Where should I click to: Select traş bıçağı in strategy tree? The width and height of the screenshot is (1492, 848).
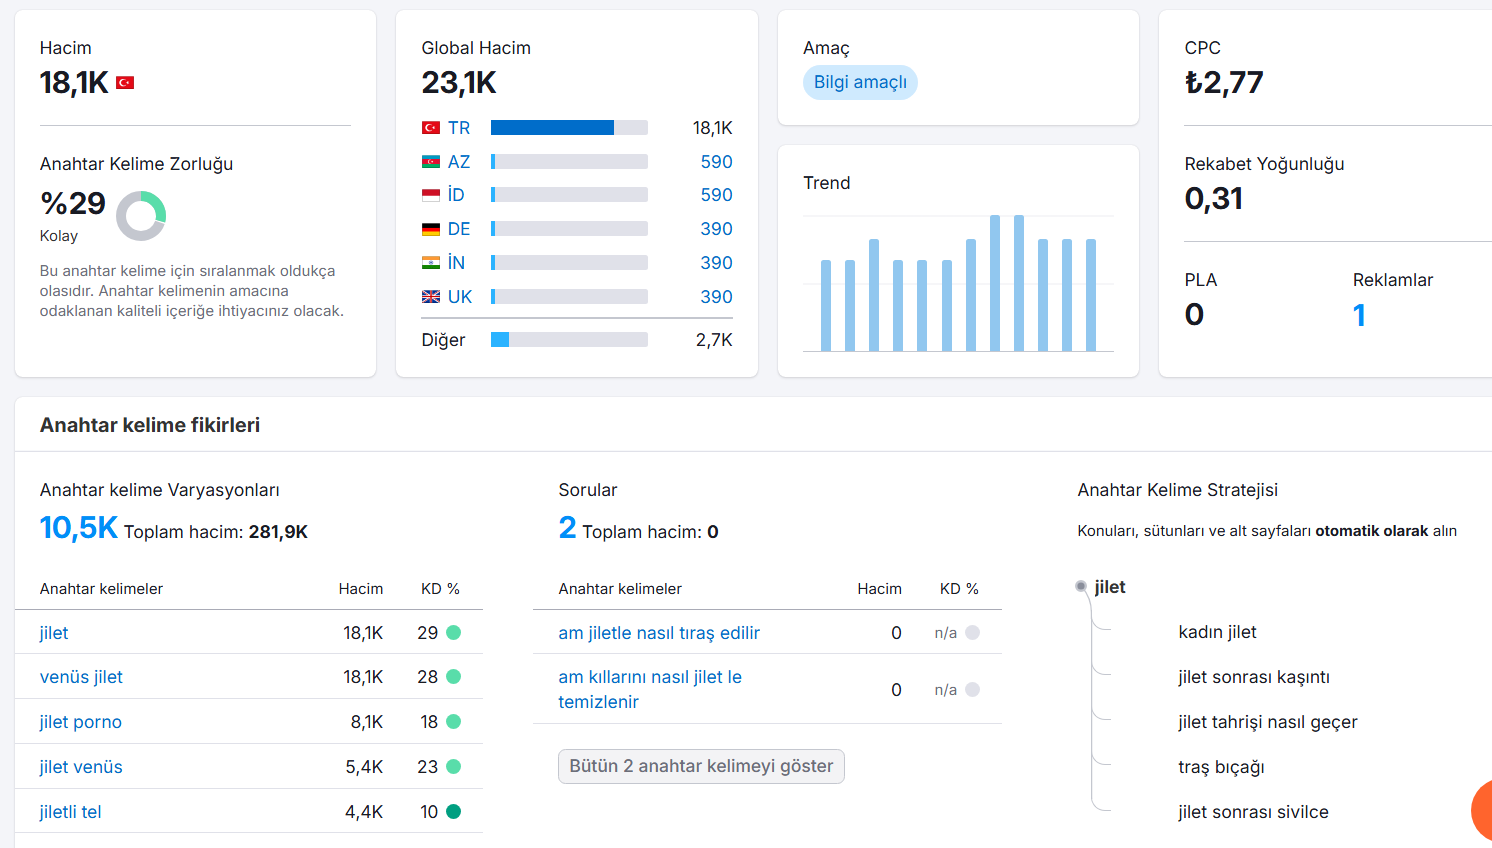(1221, 767)
